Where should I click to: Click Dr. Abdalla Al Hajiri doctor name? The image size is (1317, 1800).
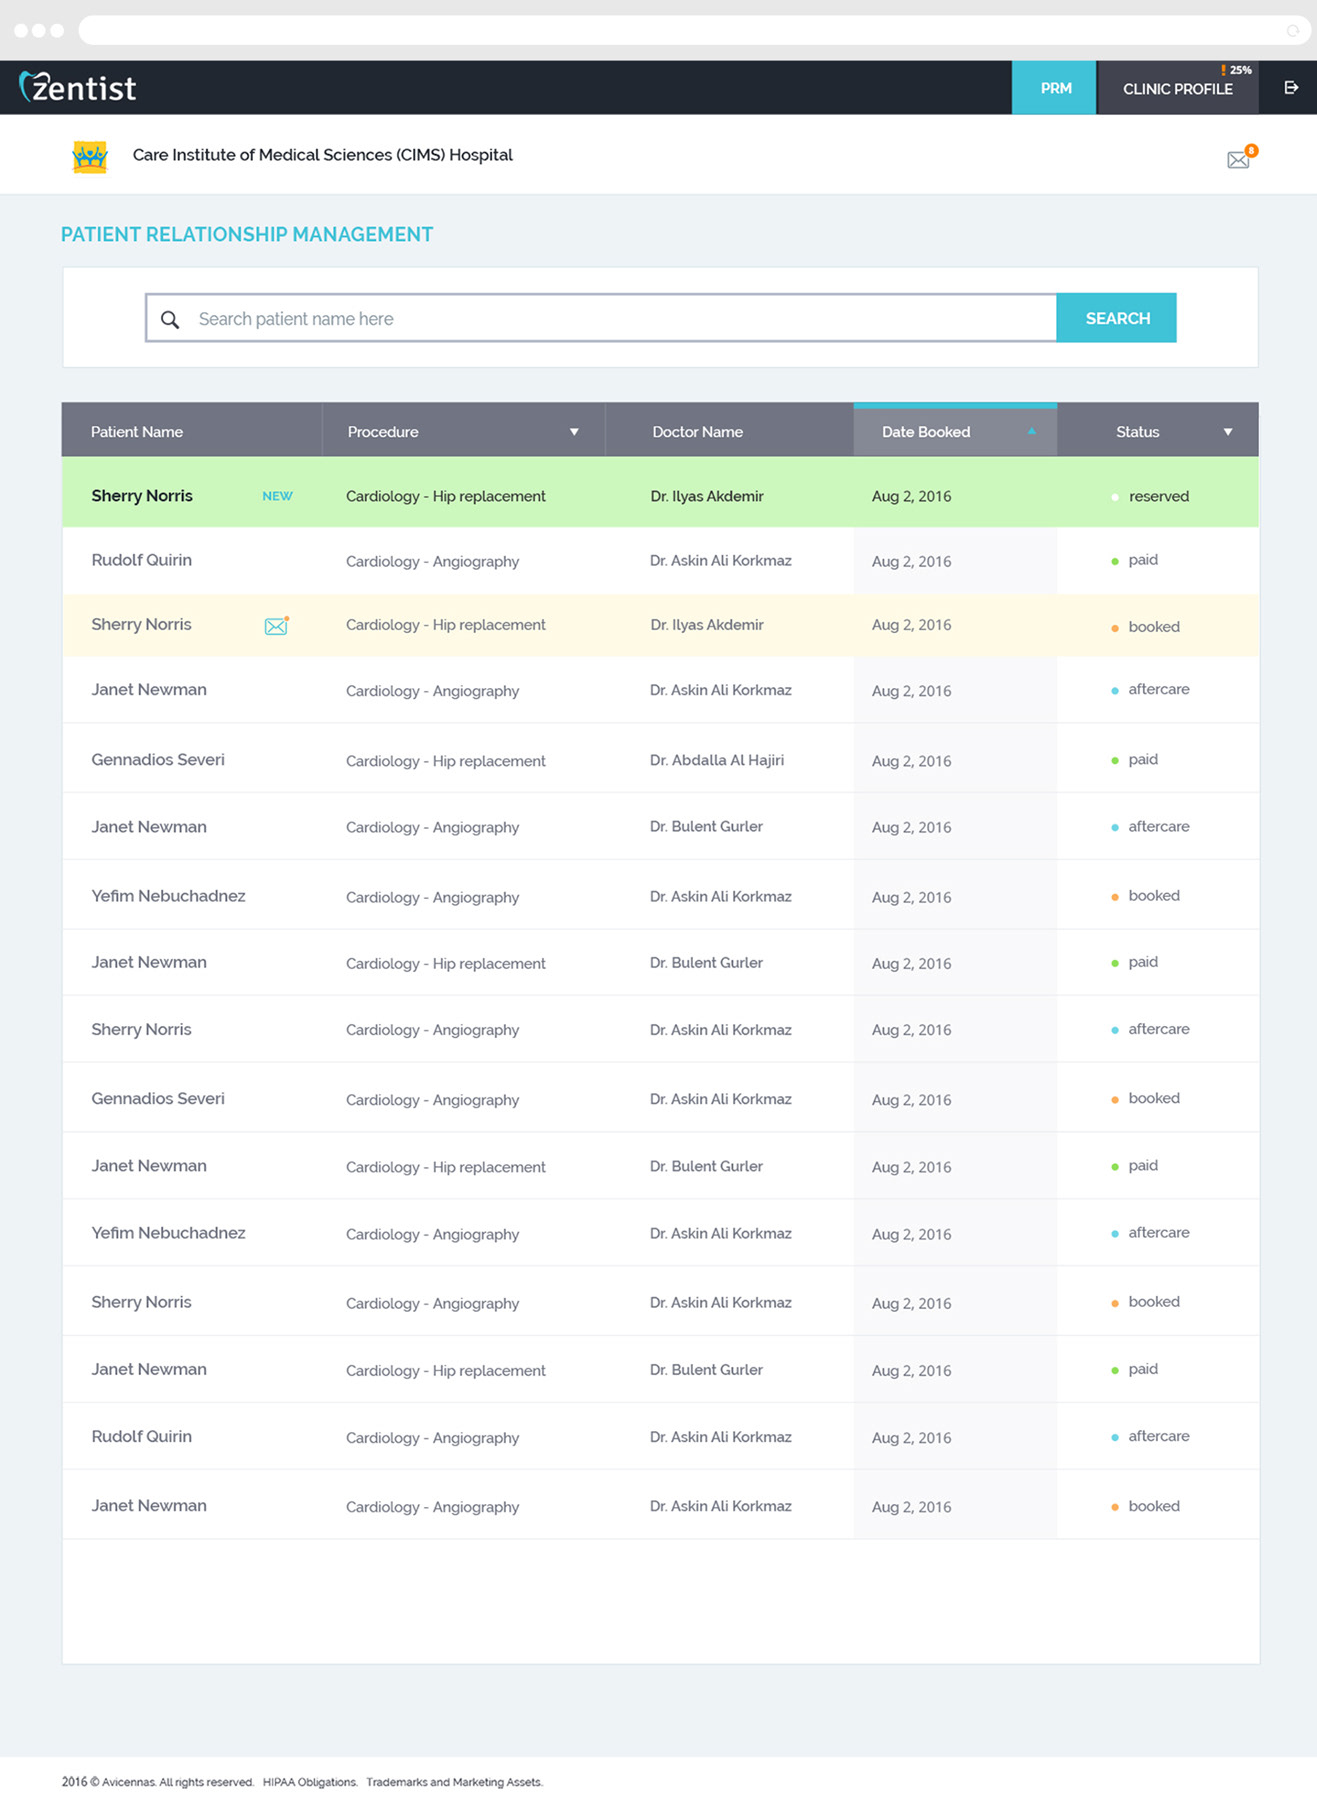pyautogui.click(x=717, y=760)
